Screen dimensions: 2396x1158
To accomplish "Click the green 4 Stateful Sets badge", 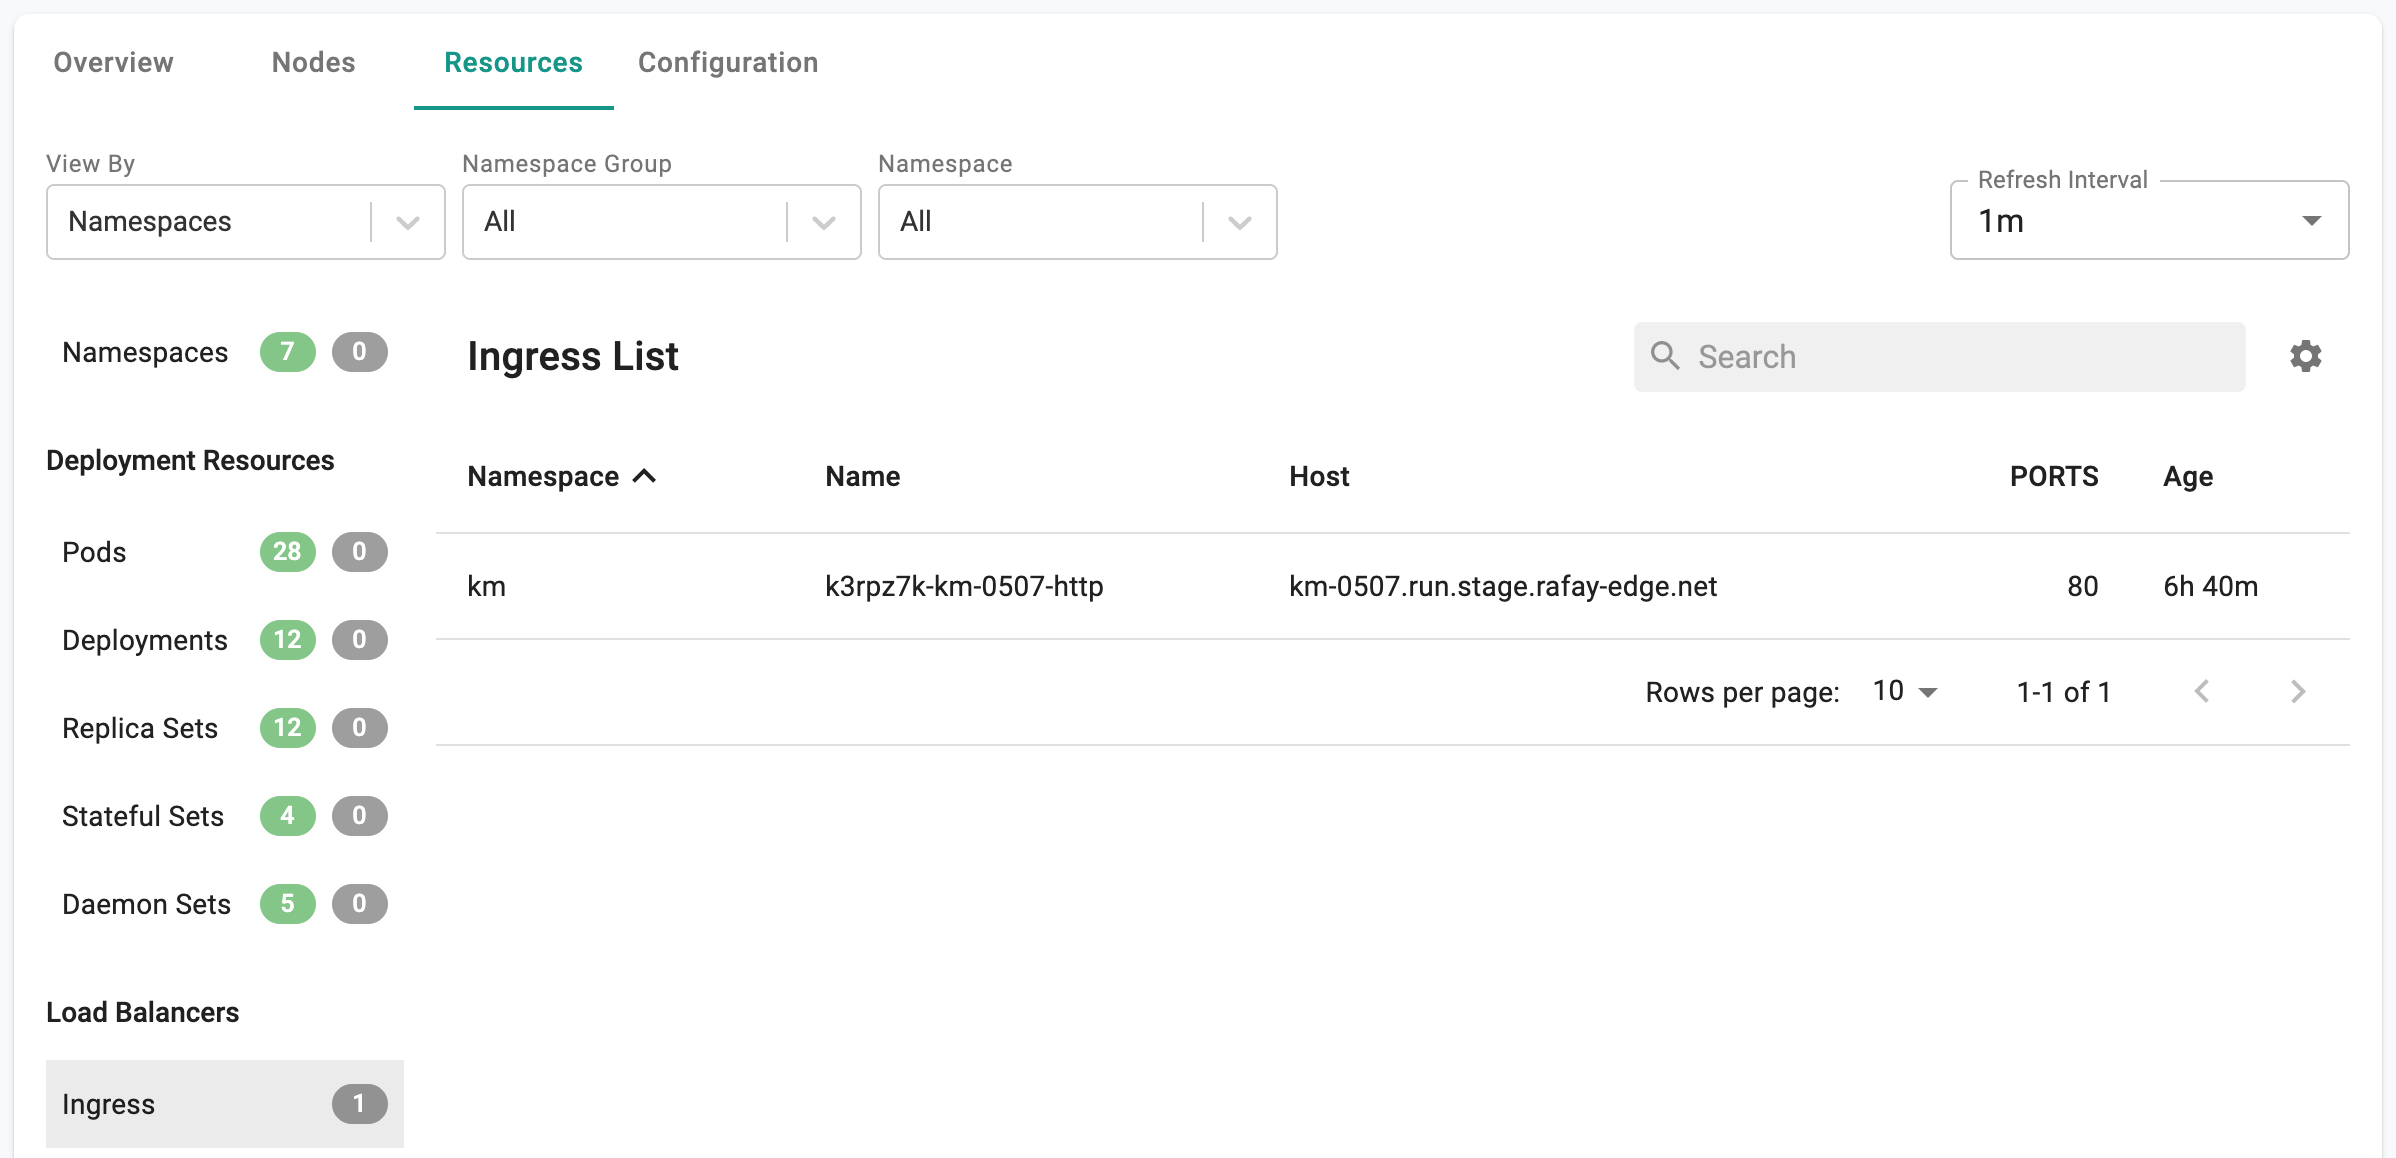I will [x=288, y=816].
